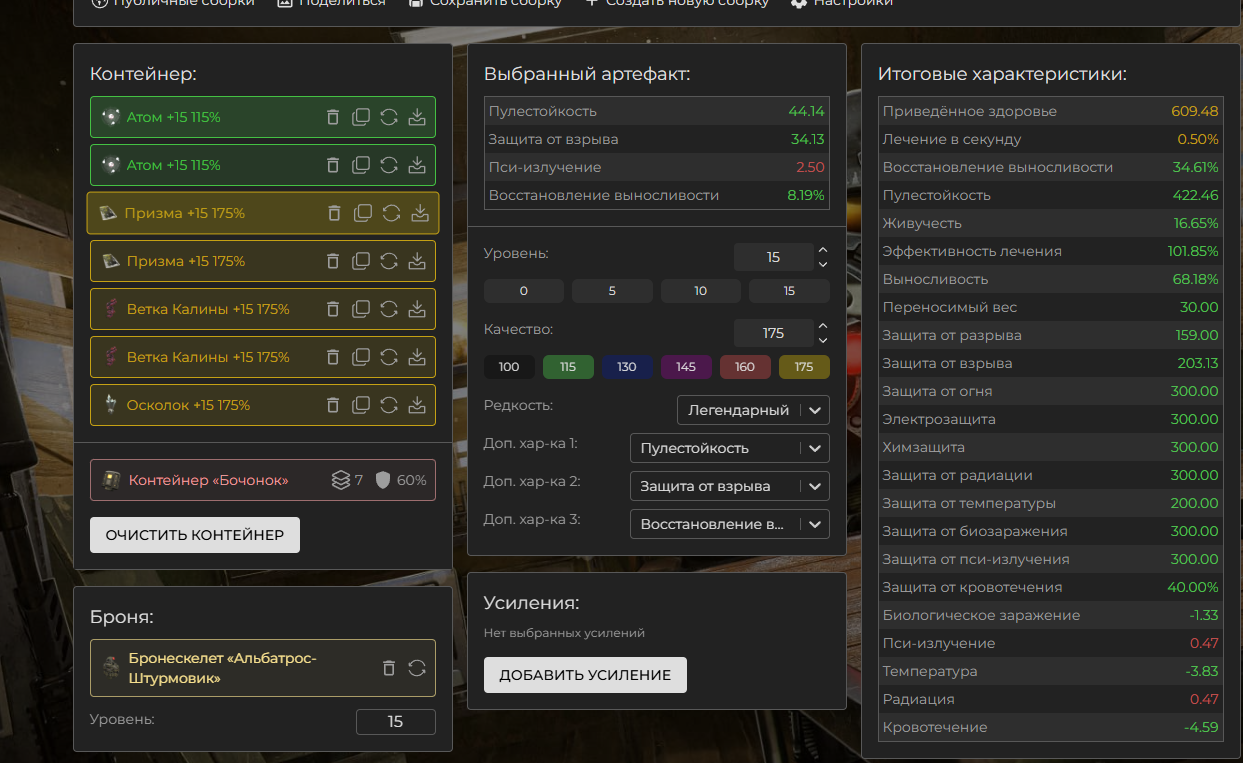Open Доп. хар-ка 2 dropdown
Viewport: 1243px width, 763px height.
(730, 486)
